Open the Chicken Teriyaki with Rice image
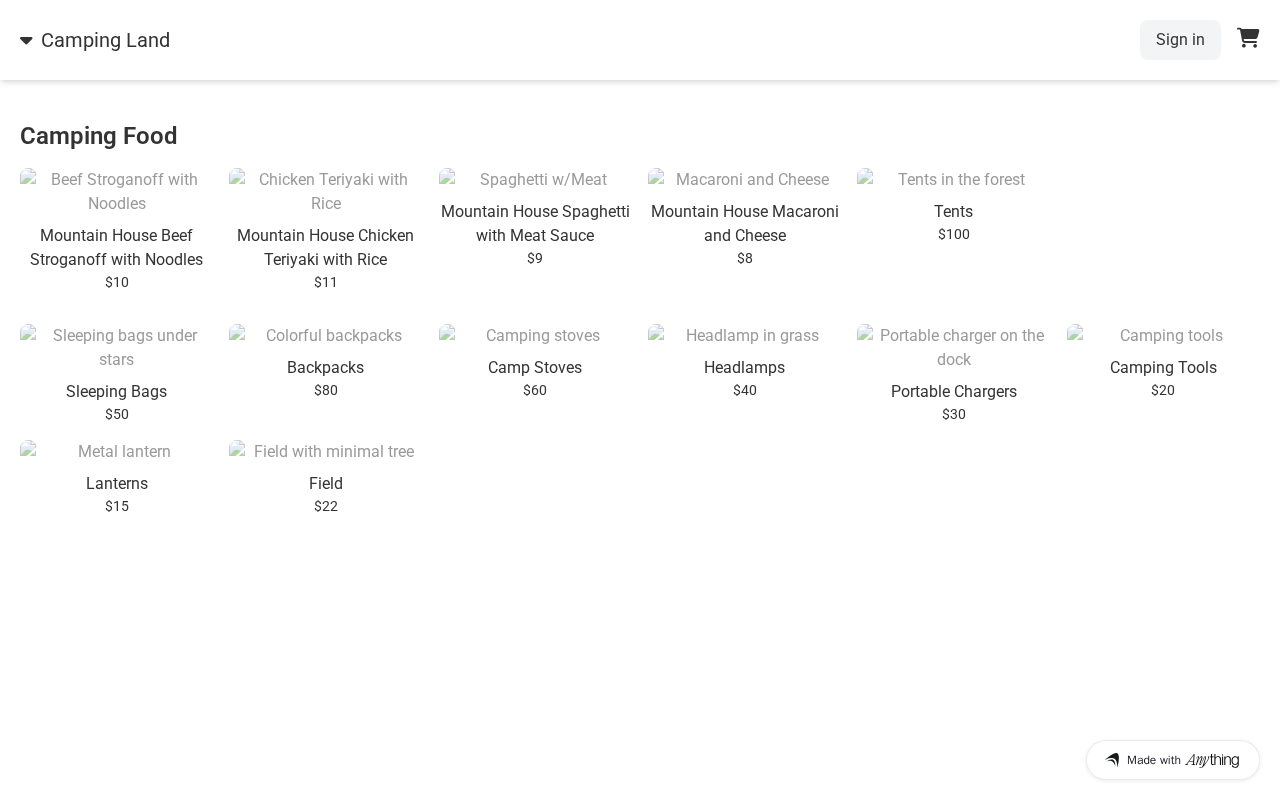1280x800 pixels. click(x=326, y=191)
